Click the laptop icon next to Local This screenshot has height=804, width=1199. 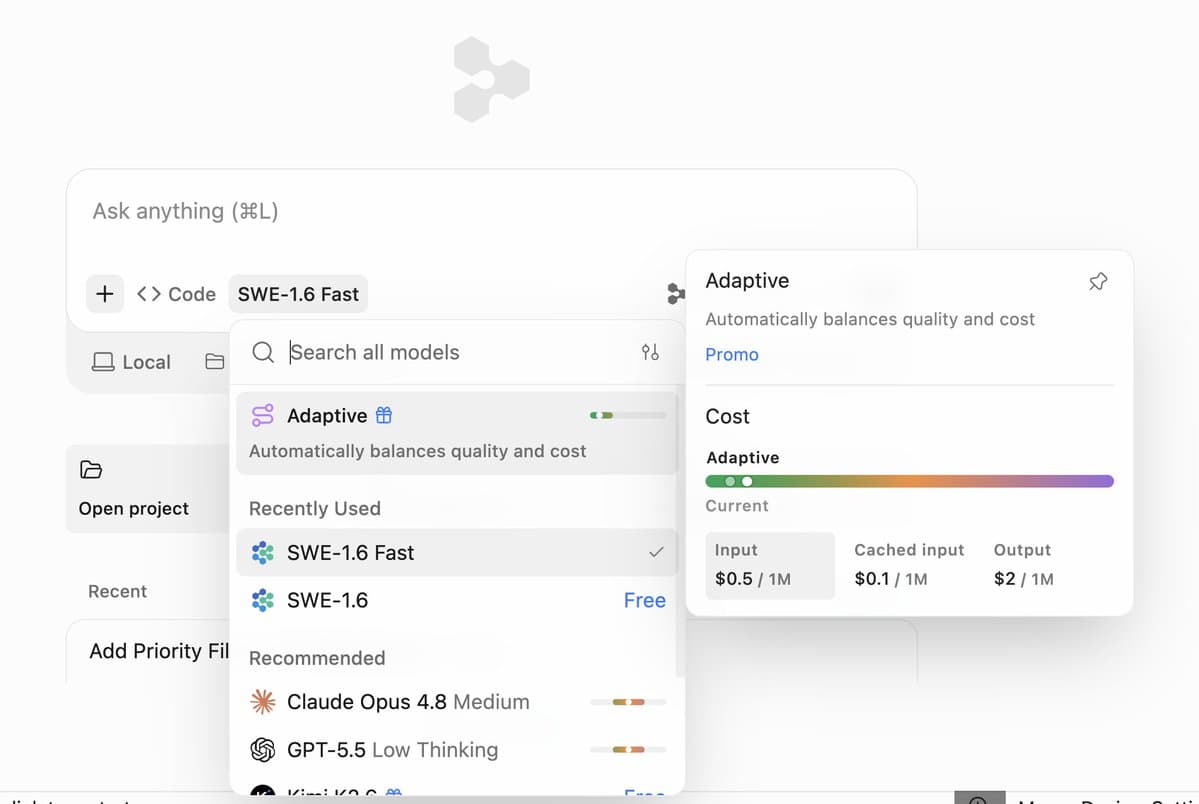click(102, 362)
